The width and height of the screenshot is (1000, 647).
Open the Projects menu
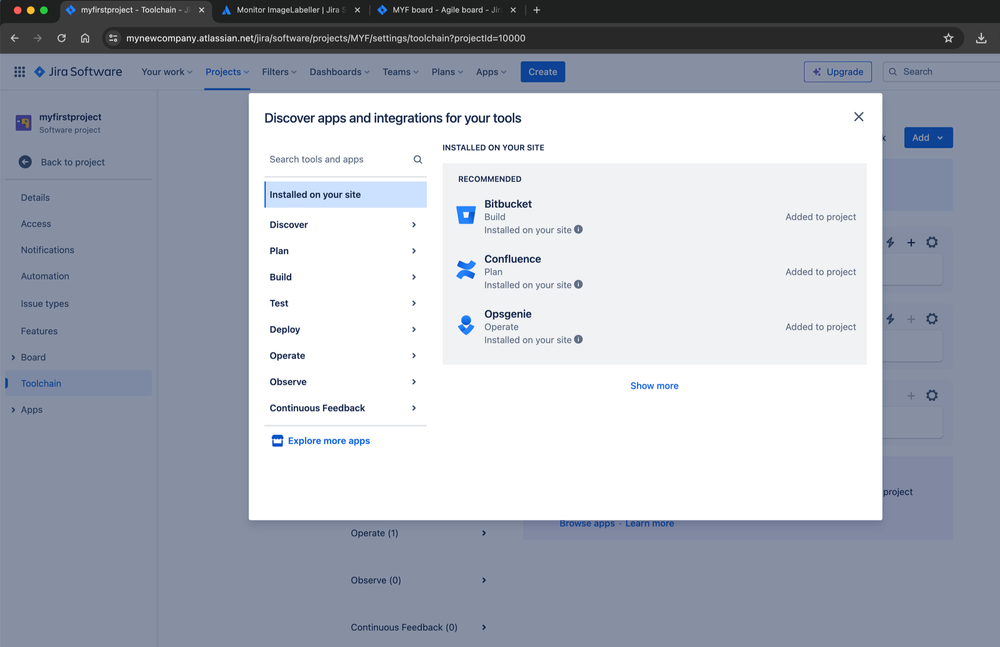click(227, 72)
